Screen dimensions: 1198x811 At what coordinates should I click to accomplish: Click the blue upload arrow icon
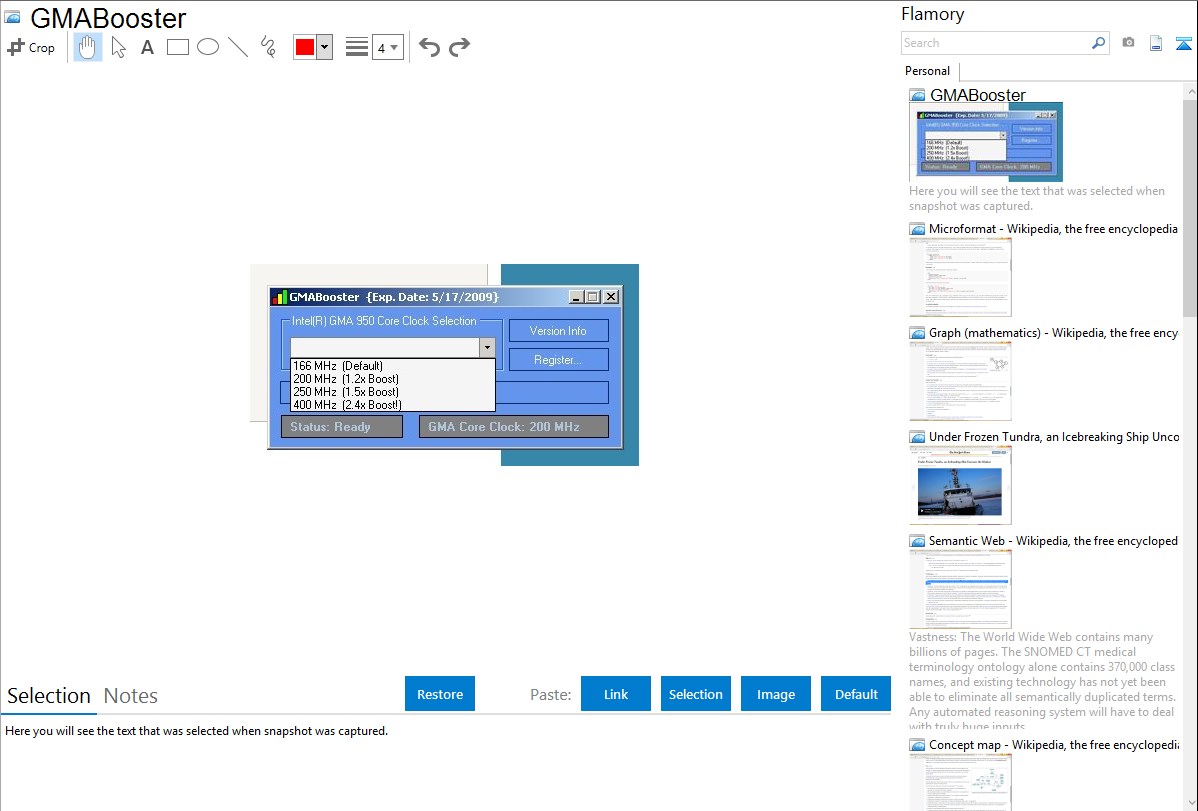(1183, 44)
